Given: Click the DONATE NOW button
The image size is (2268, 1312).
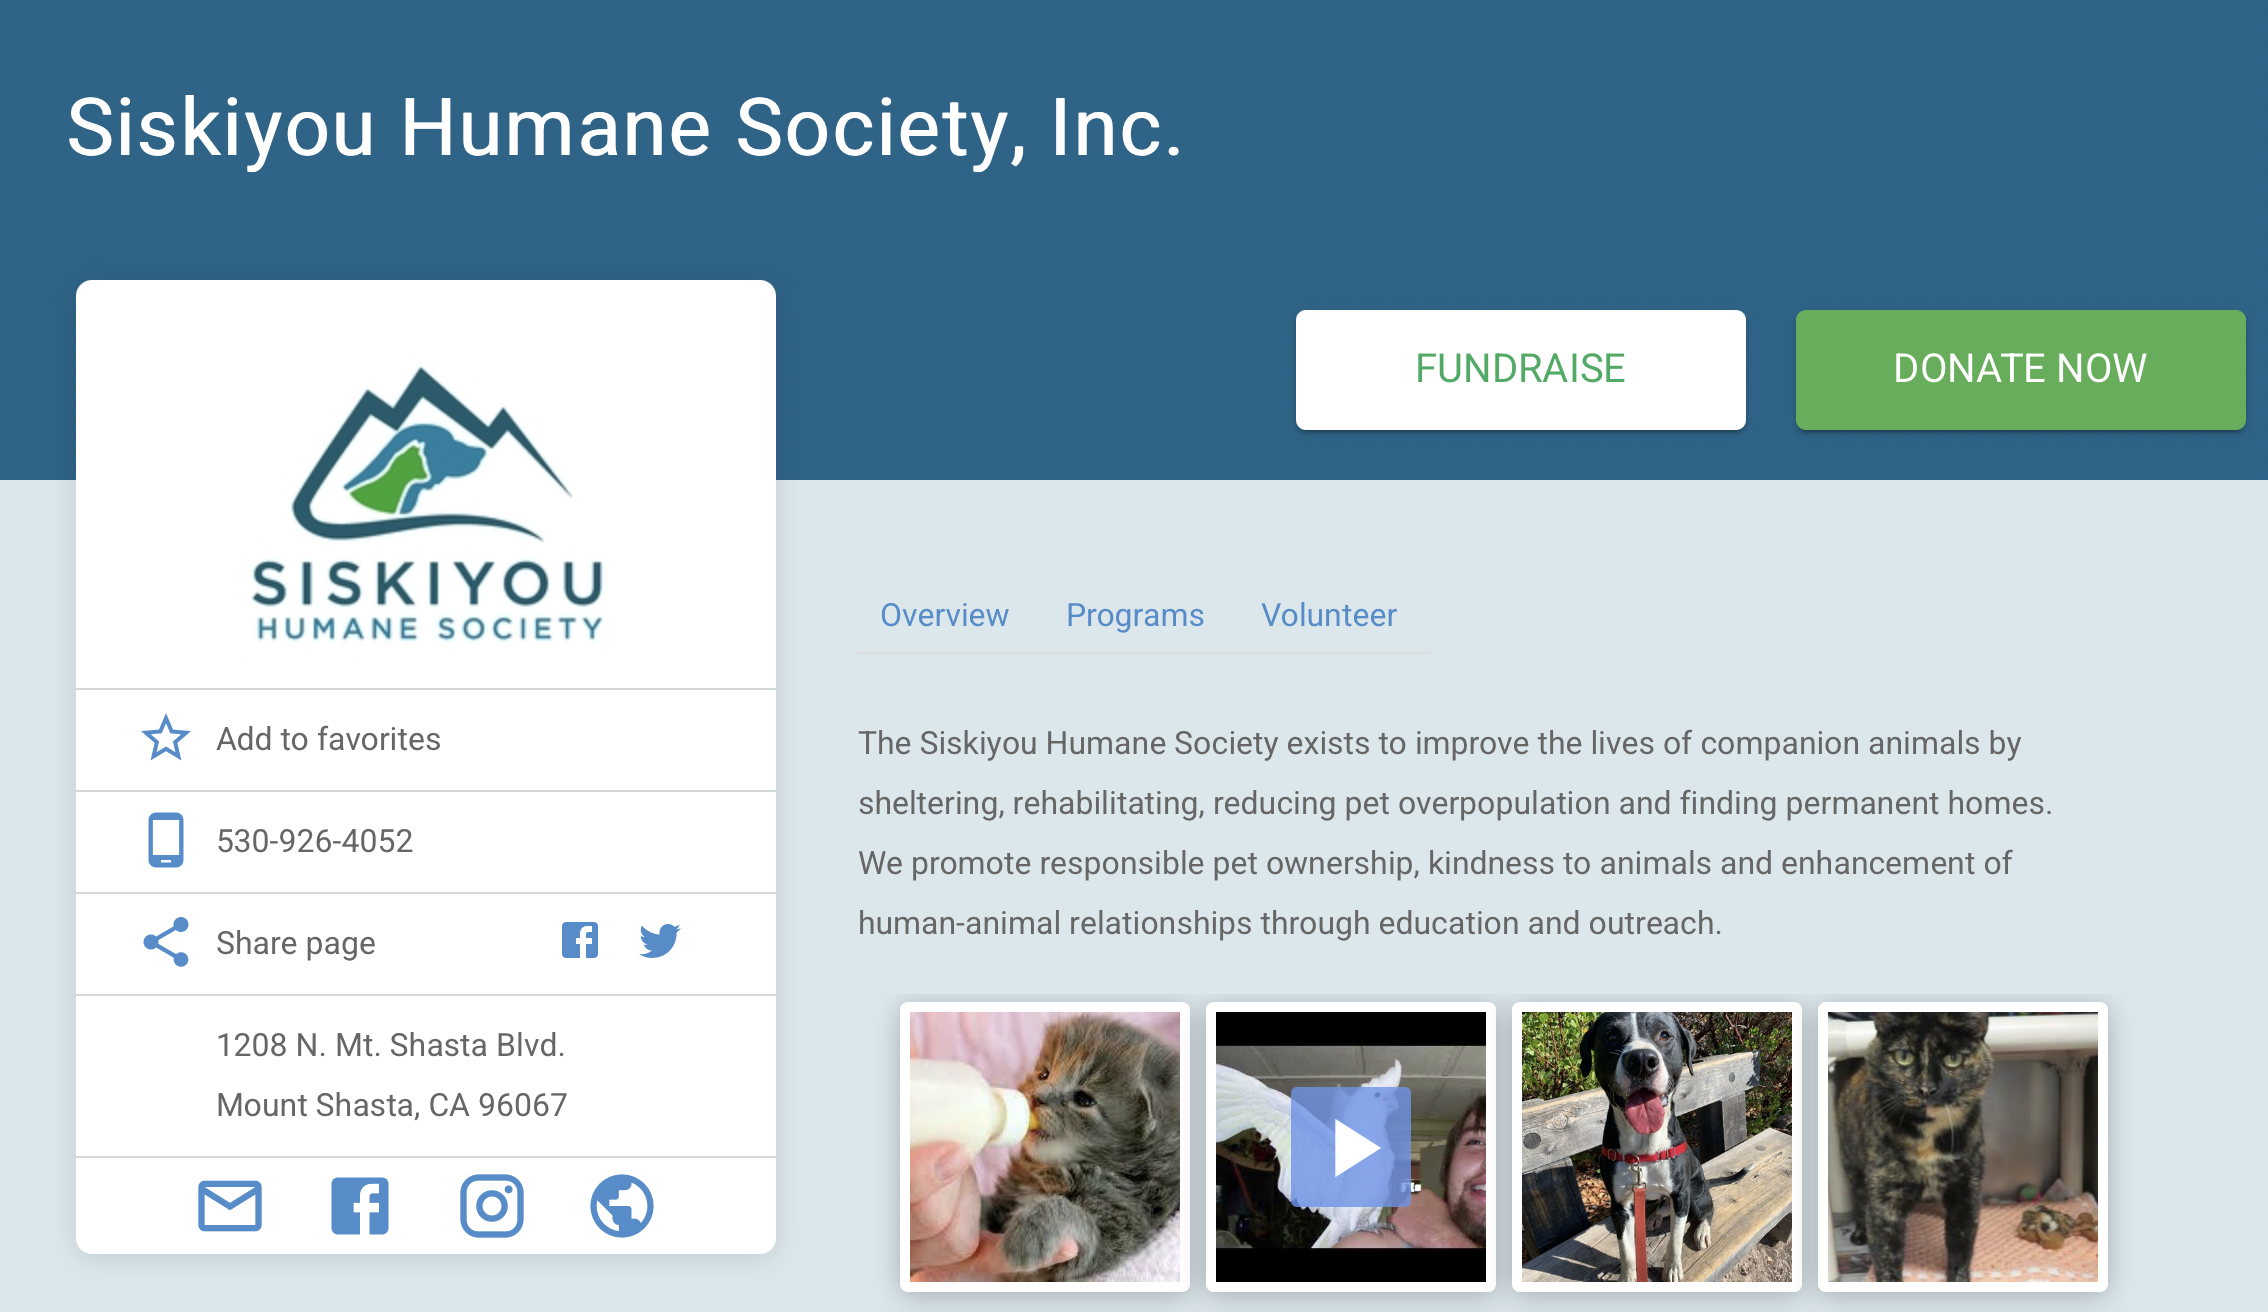Looking at the screenshot, I should [x=2021, y=370].
